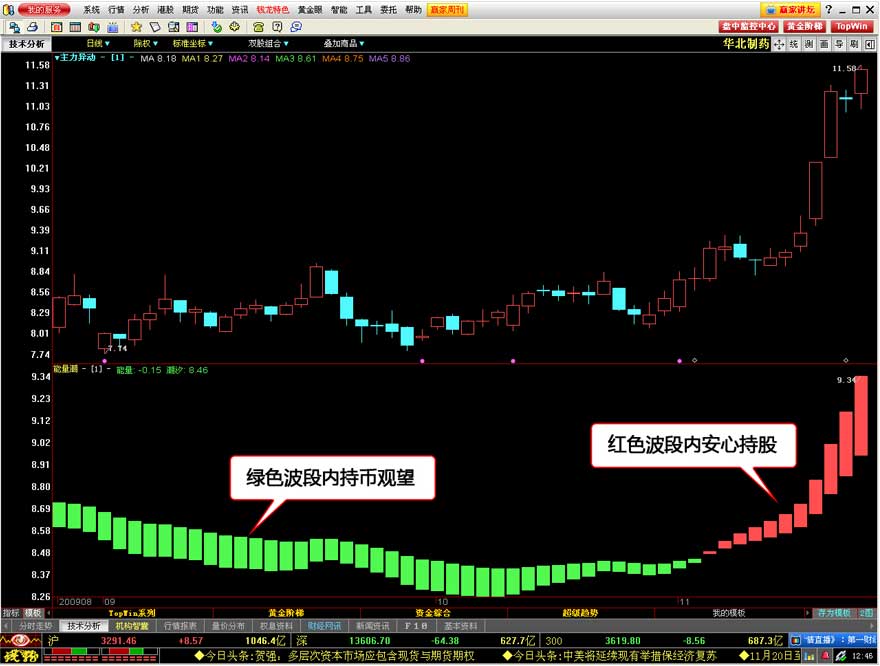Click the 测 measurement icon button

808,44
